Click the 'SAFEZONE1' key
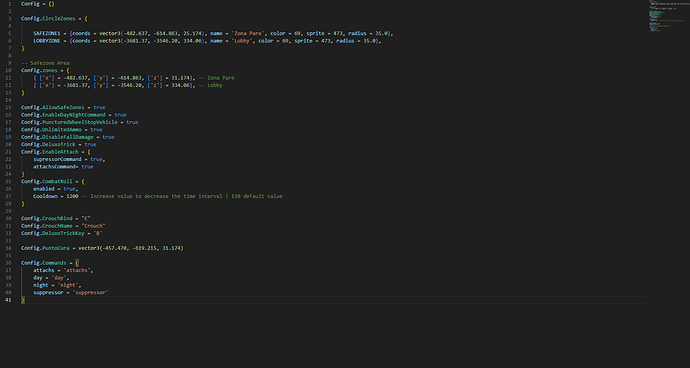The height and width of the screenshot is (368, 690). [x=47, y=33]
